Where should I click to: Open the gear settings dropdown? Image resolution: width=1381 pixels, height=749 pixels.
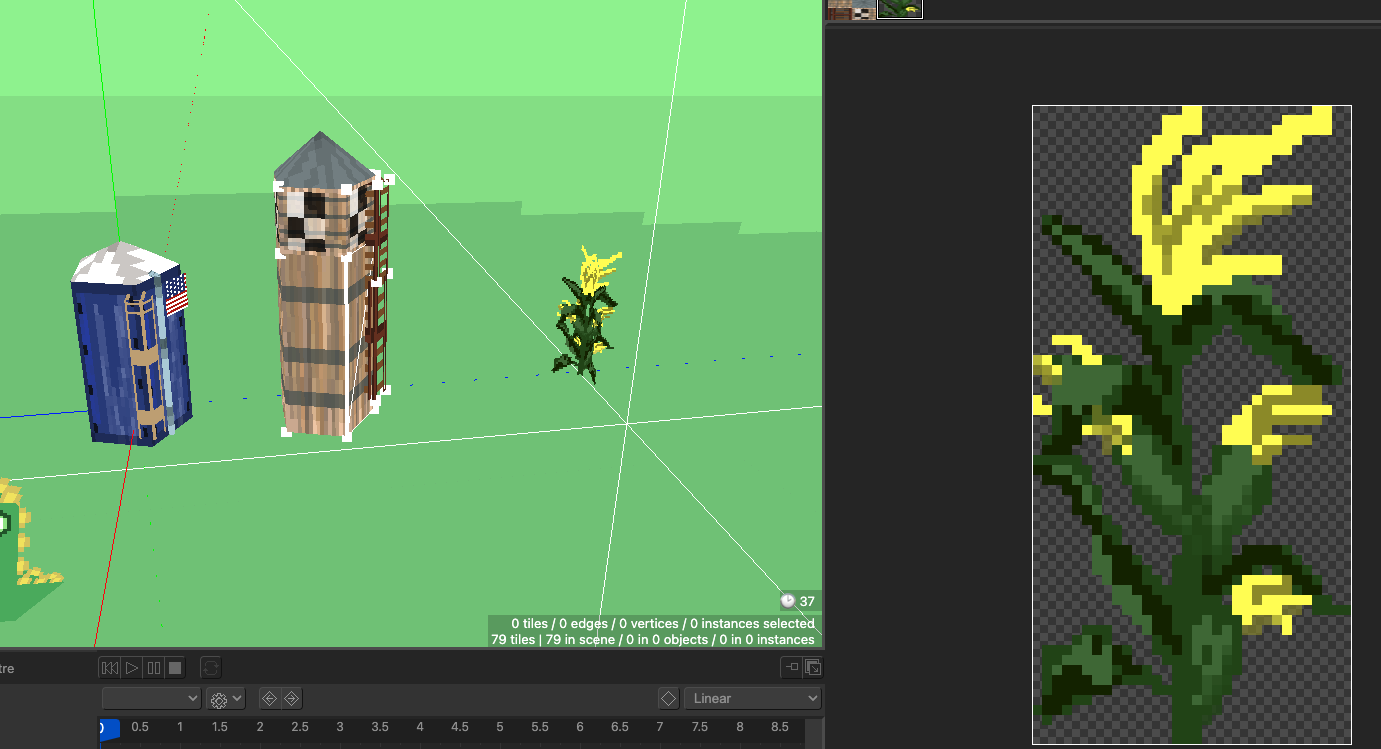click(x=226, y=698)
